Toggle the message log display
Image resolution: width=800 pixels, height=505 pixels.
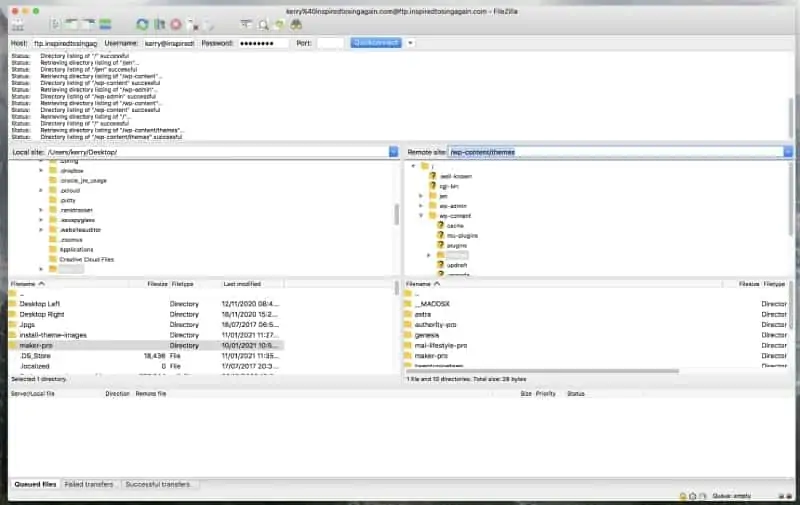pyautogui.click(x=57, y=24)
